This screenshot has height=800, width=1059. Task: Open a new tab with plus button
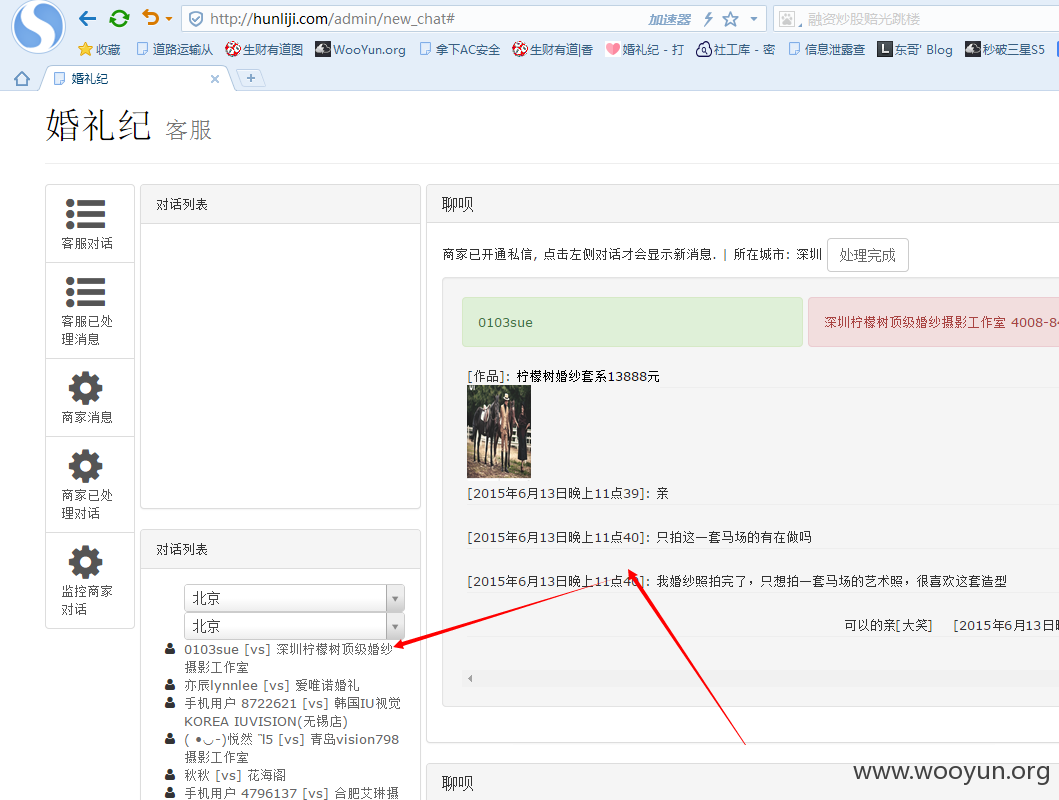[251, 78]
